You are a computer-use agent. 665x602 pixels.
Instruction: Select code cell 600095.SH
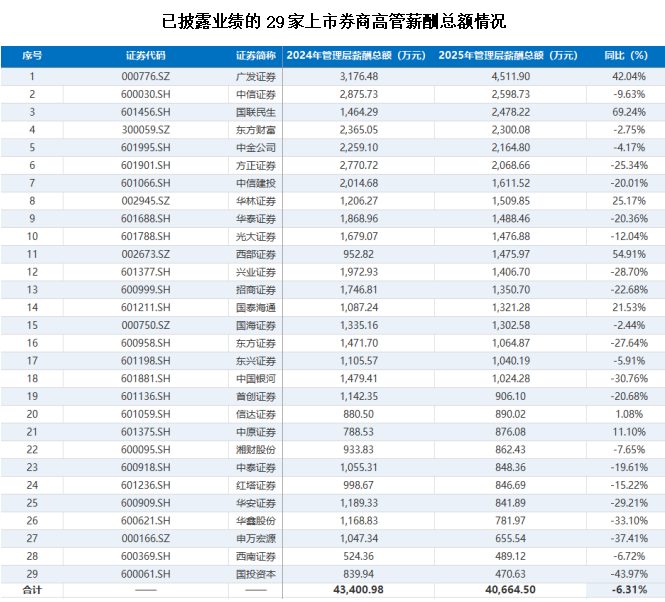(145, 450)
